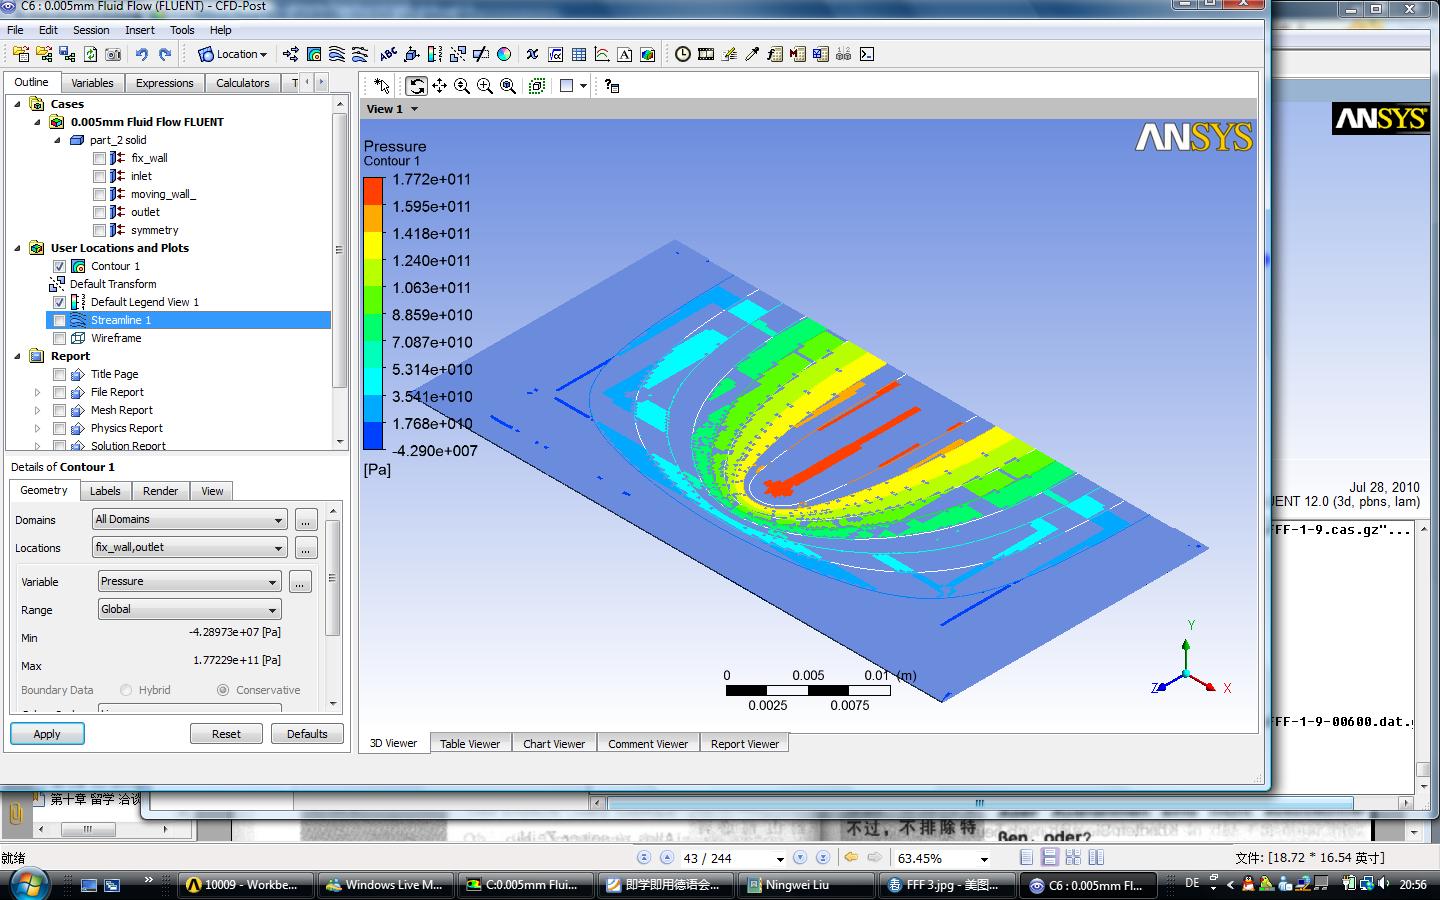Open the Insert menu
The image size is (1440, 900).
tap(140, 30)
